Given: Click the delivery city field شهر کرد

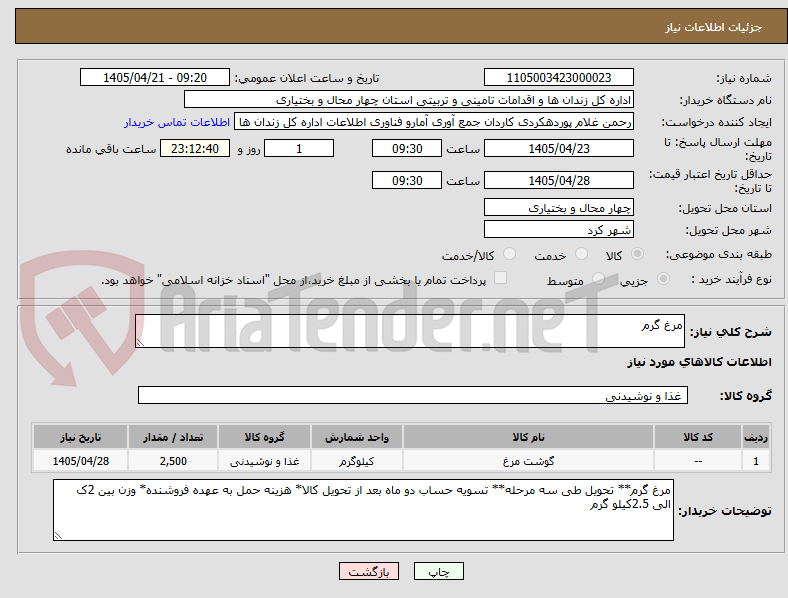Looking at the screenshot, I should [x=559, y=230].
